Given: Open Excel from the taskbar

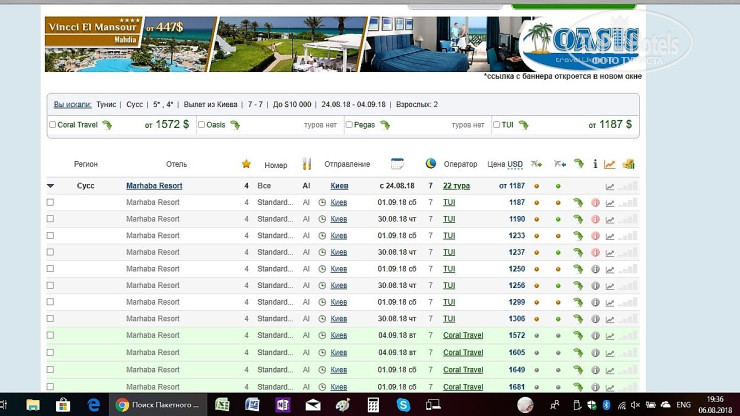Looking at the screenshot, I should [x=222, y=405].
